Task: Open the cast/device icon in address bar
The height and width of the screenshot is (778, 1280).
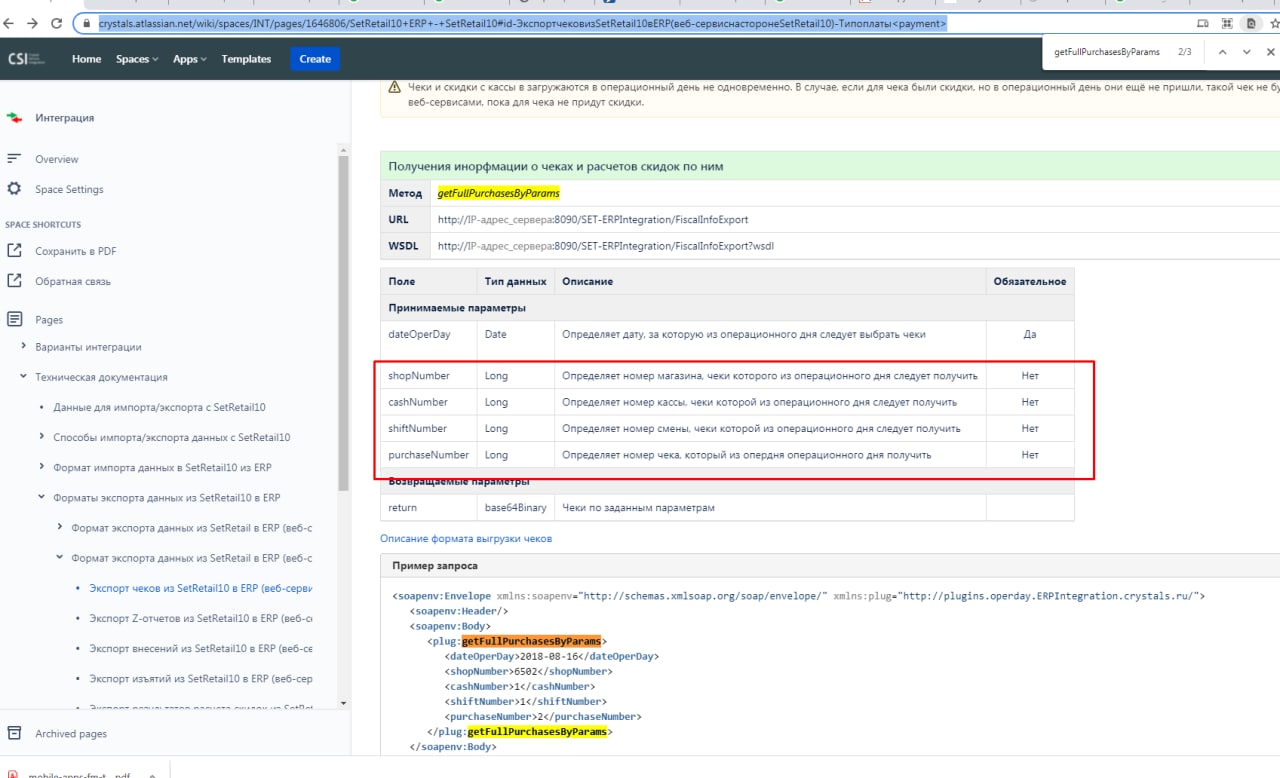Action: (x=1203, y=23)
